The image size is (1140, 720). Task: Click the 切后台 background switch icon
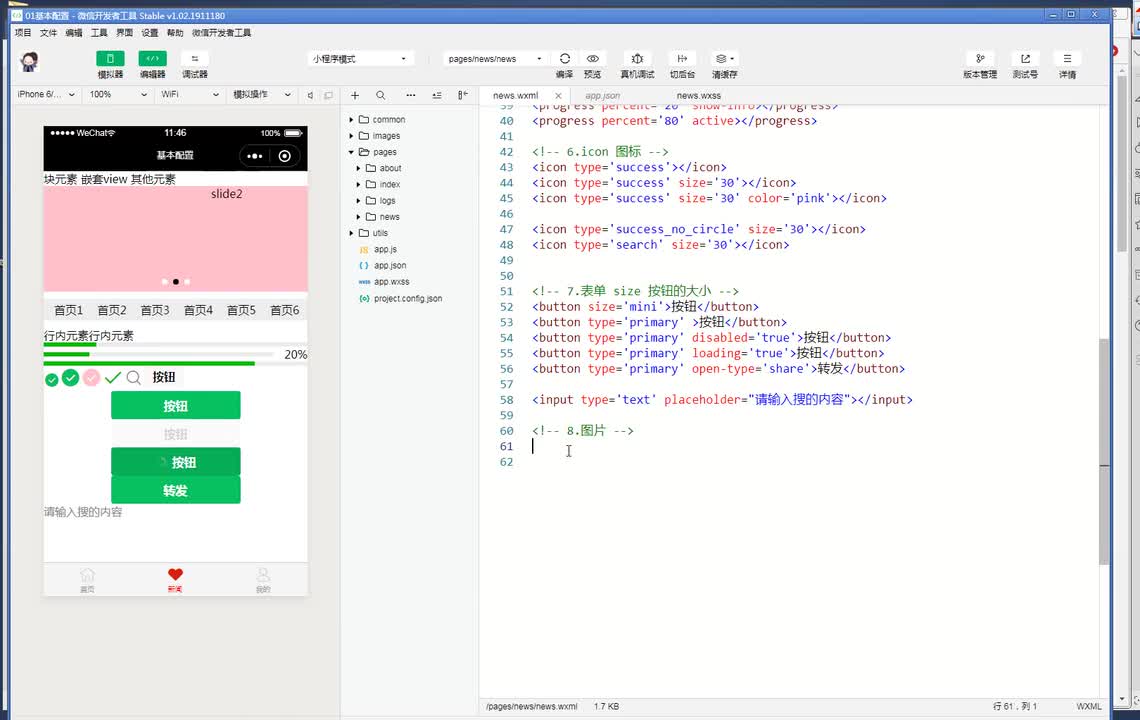pyautogui.click(x=682, y=59)
